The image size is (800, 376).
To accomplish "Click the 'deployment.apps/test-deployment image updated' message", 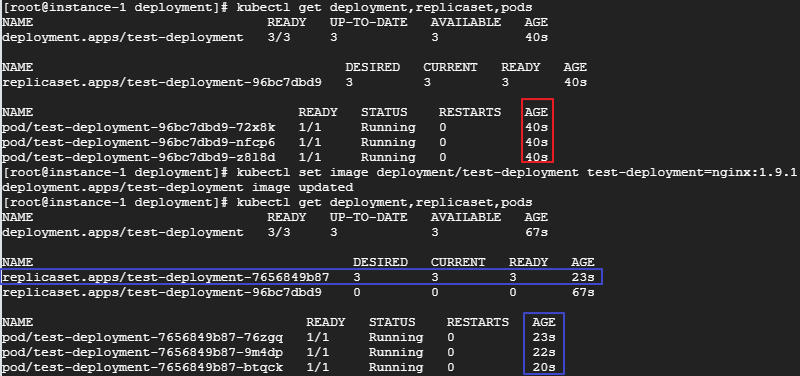I will 178,187.
